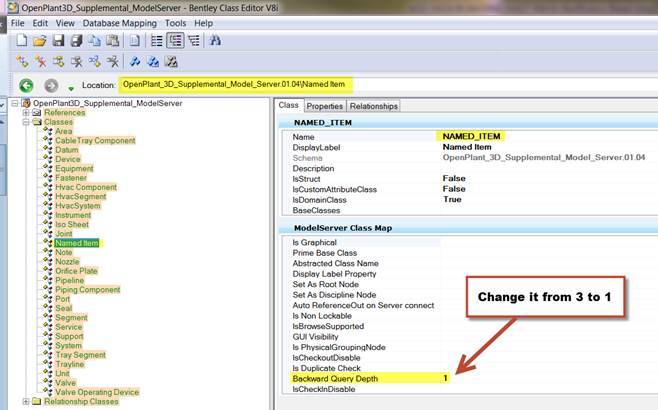
Task: Collapse the Classes folder node
Action: point(26,122)
